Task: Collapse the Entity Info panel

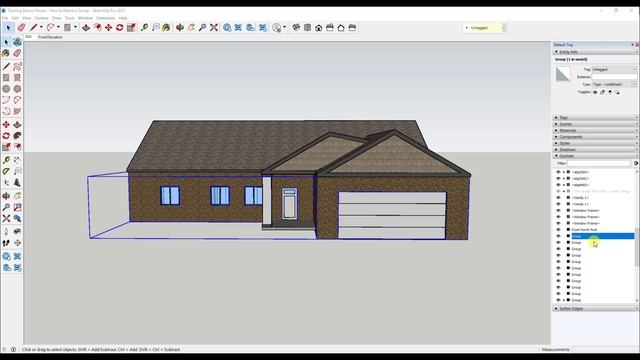Action: pyautogui.click(x=596, y=52)
